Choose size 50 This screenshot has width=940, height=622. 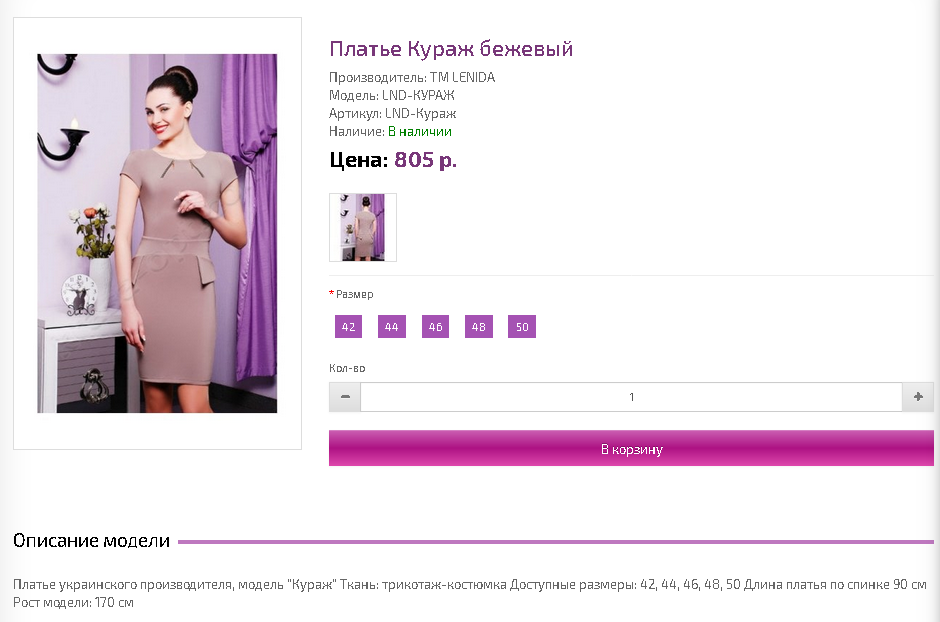point(522,327)
